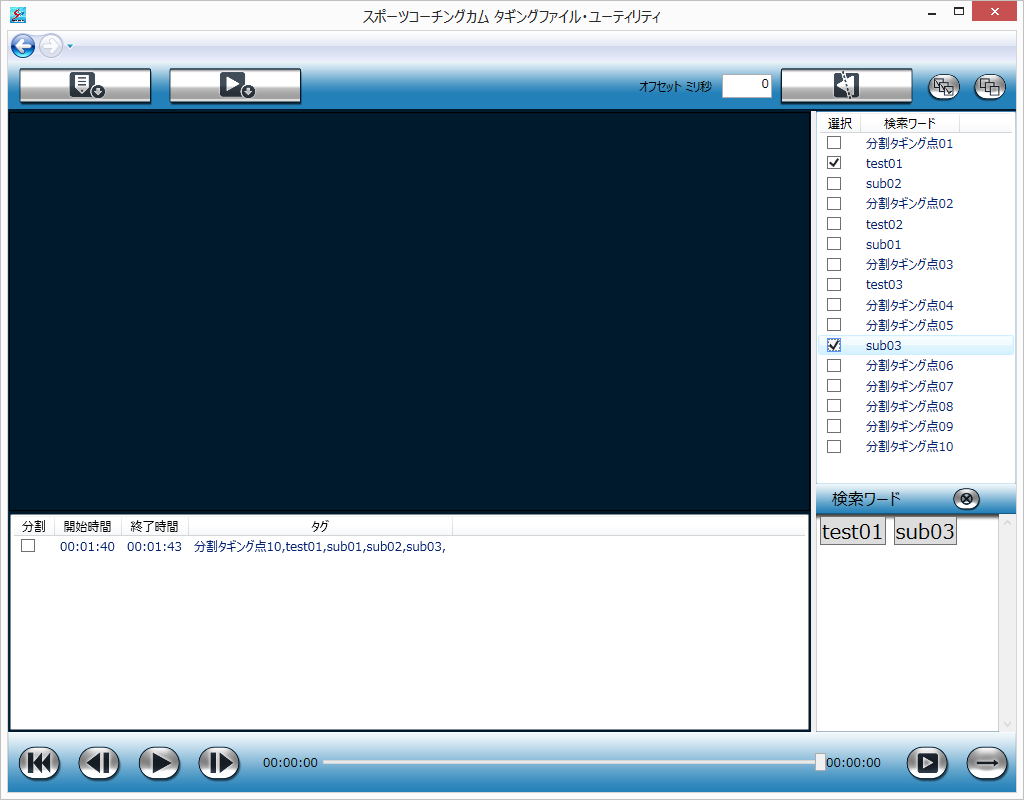The height and width of the screenshot is (800, 1024).
Task: Check the 分割タギング点04 checkbox
Action: point(834,305)
